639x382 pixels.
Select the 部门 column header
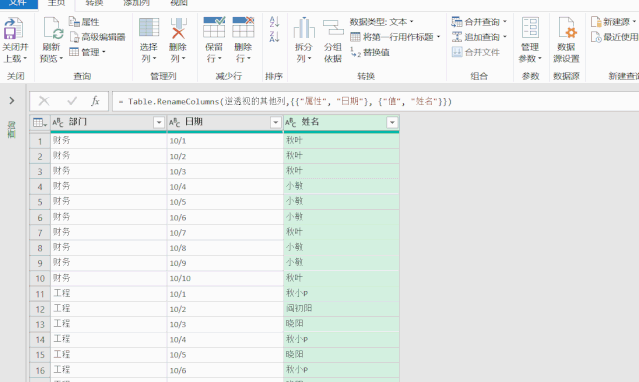click(108, 122)
